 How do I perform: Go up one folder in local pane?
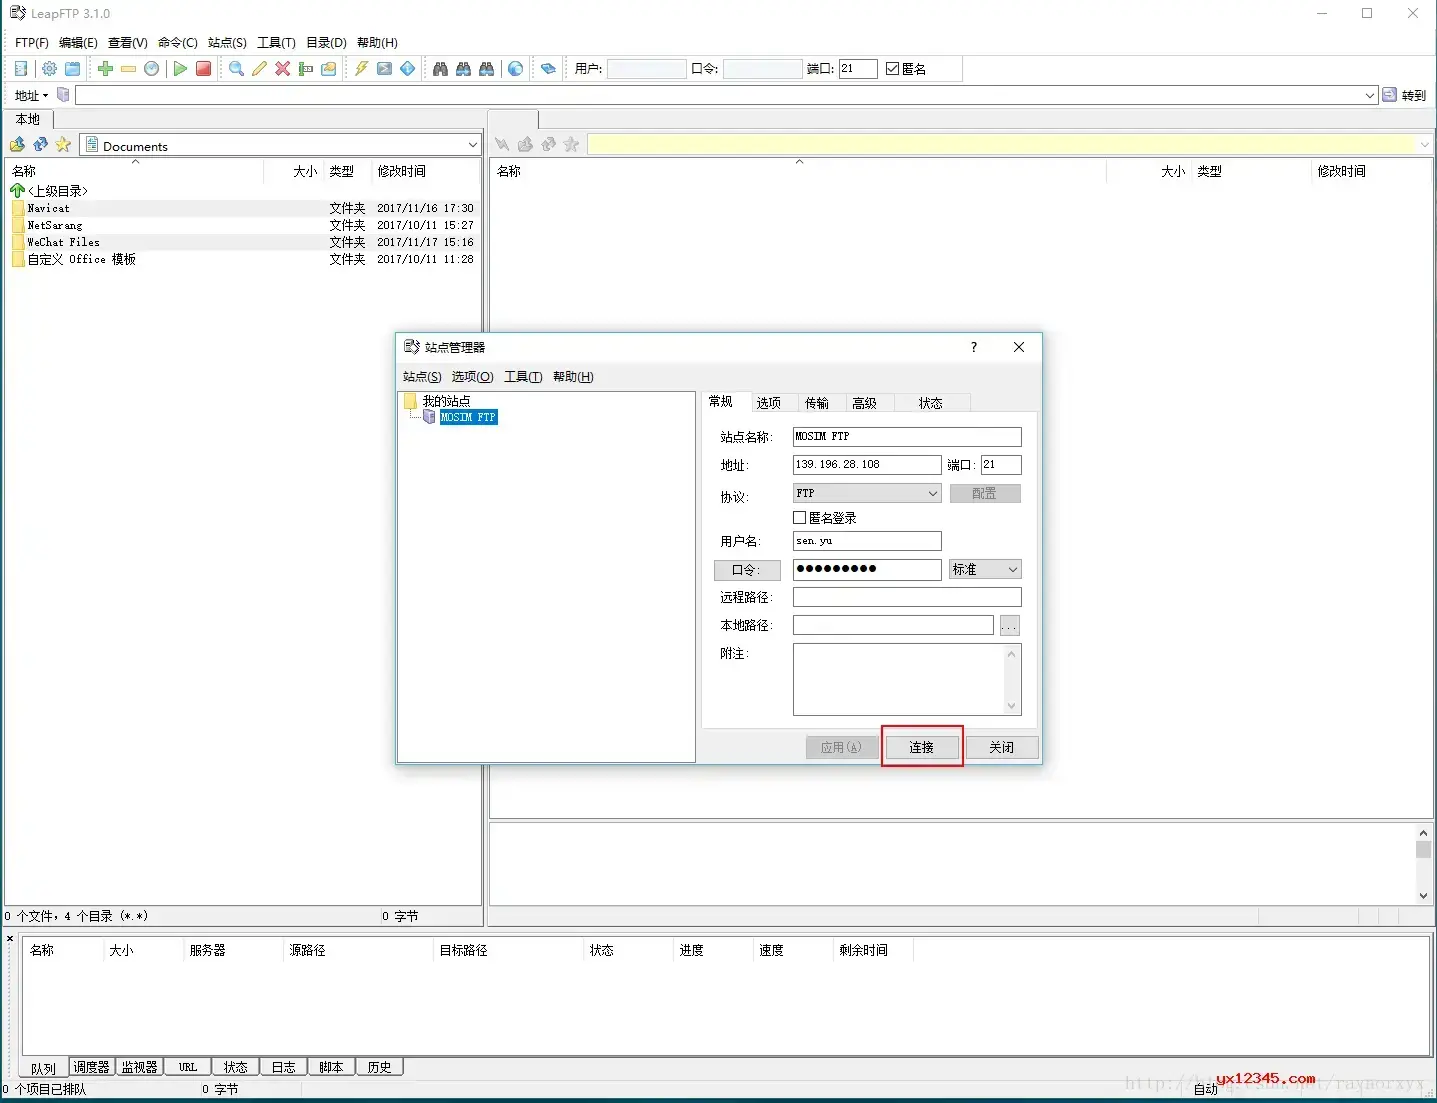pos(17,145)
